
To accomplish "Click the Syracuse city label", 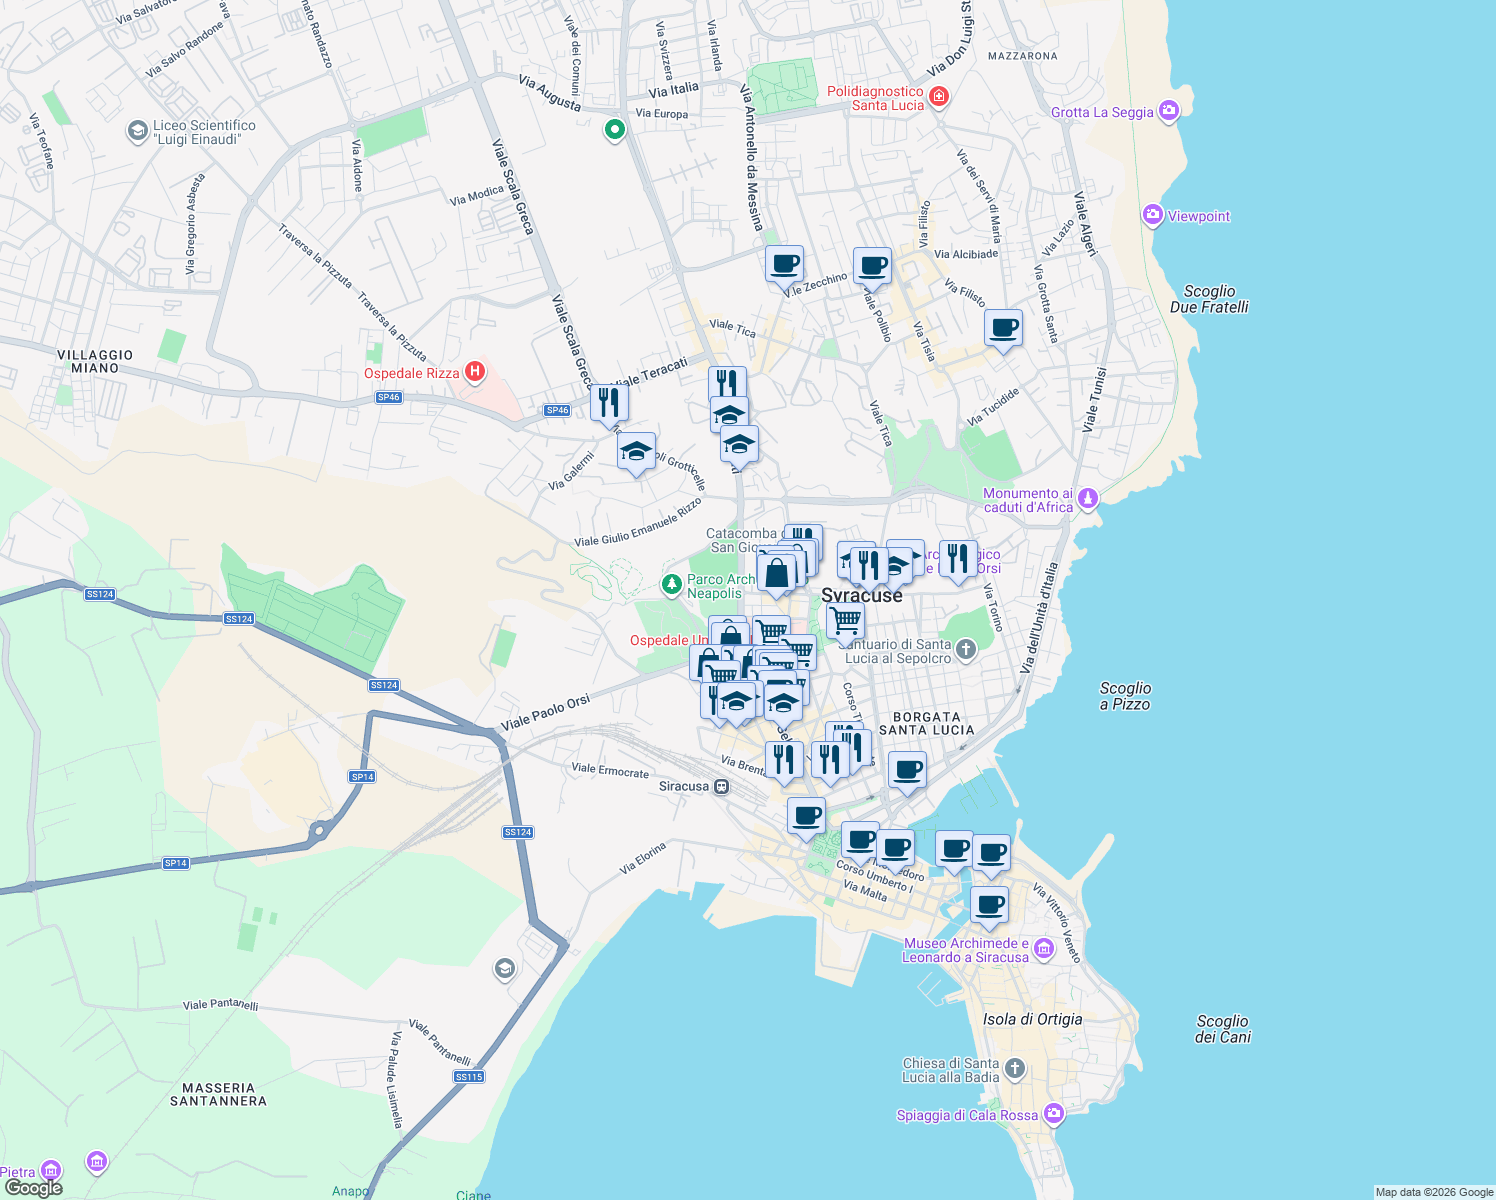I will pos(862,595).
